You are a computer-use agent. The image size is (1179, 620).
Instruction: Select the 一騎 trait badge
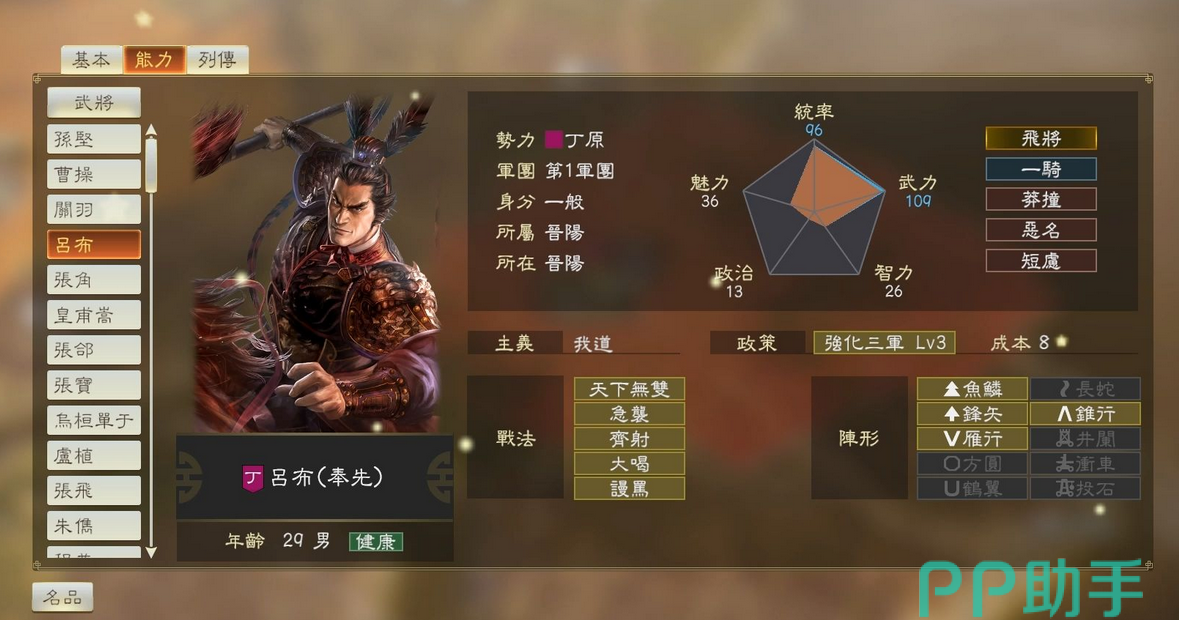tap(1041, 169)
